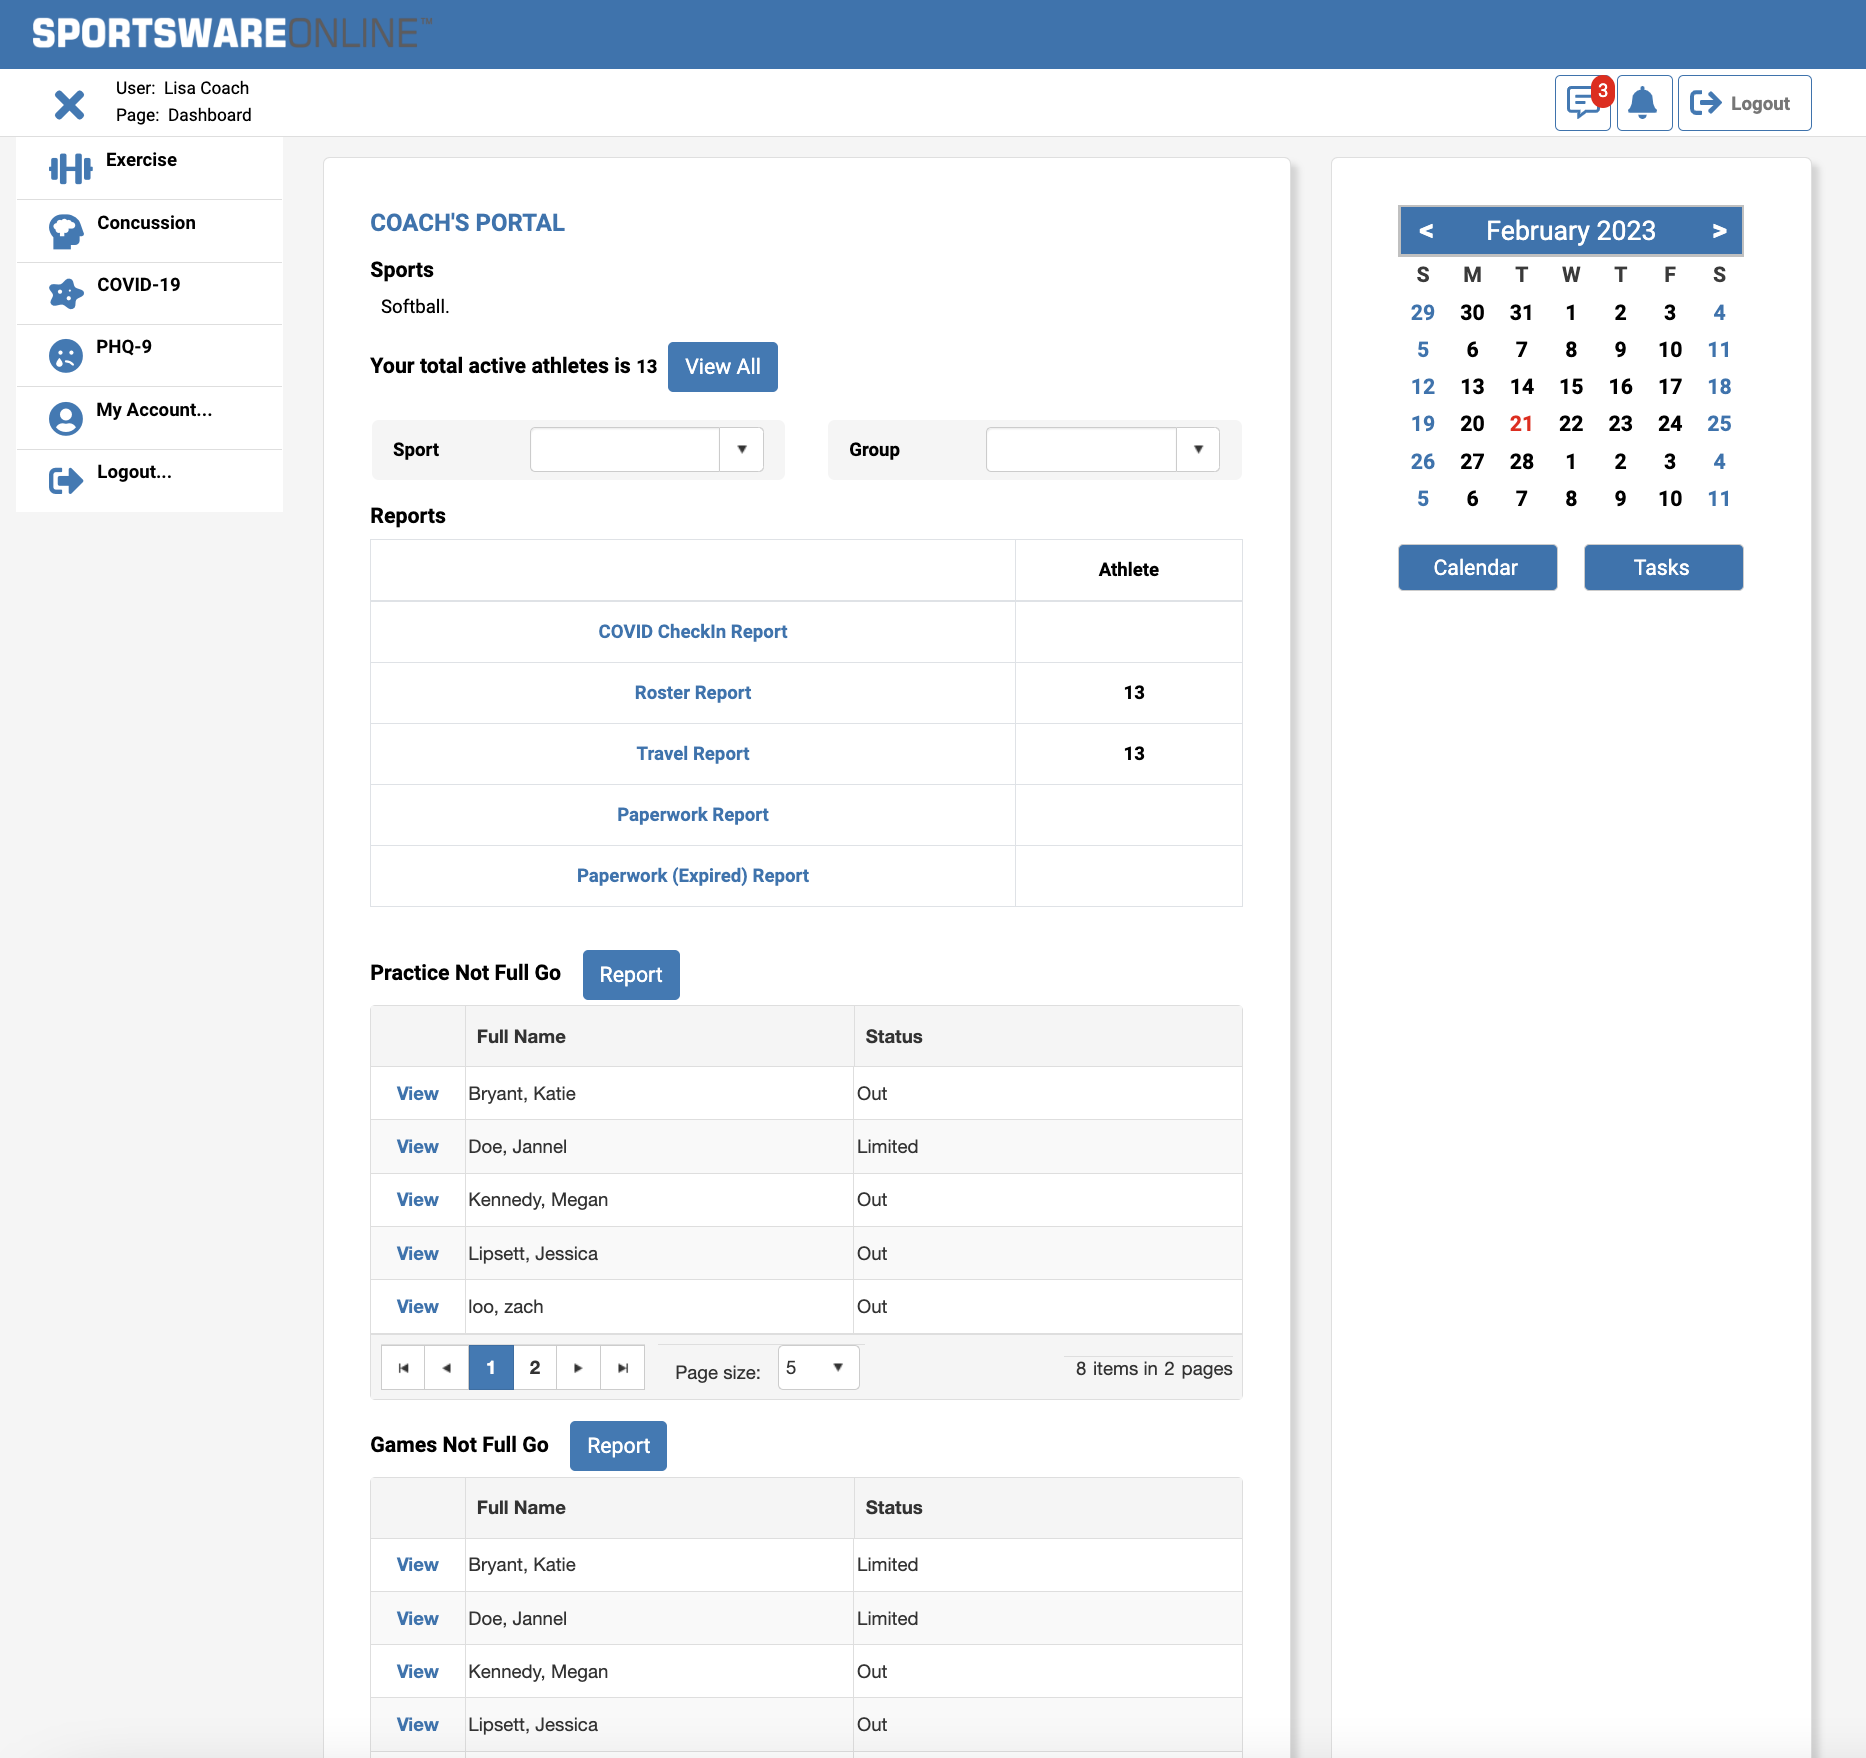The width and height of the screenshot is (1866, 1758).
Task: Open My Account profile icon
Action: click(66, 418)
